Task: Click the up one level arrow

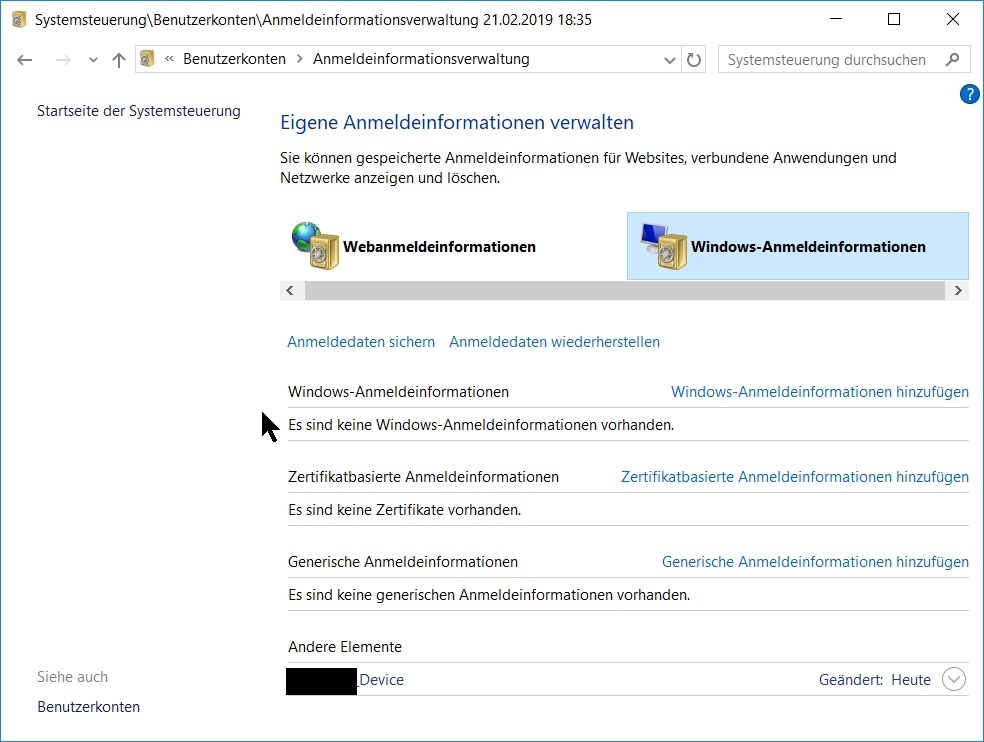Action: pos(119,60)
